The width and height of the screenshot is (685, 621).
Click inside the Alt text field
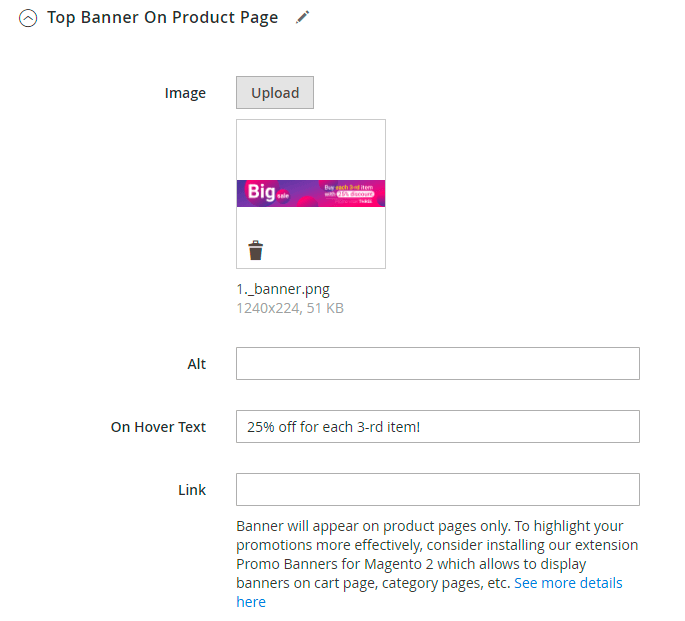[437, 364]
